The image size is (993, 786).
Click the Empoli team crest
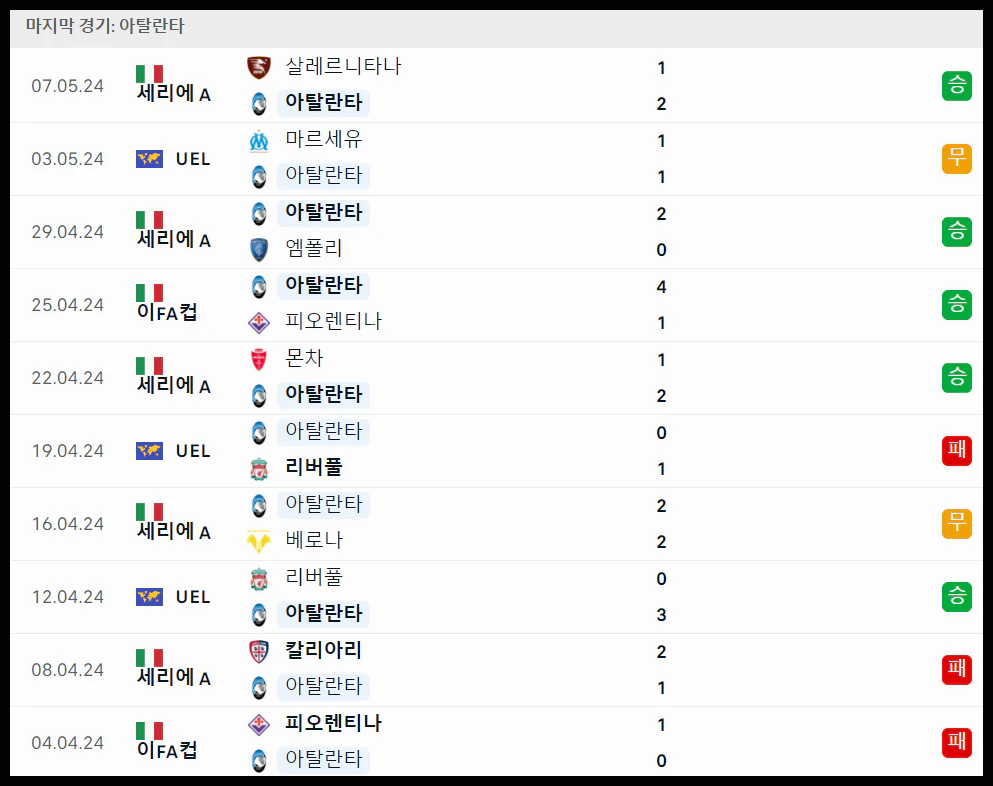(258, 250)
